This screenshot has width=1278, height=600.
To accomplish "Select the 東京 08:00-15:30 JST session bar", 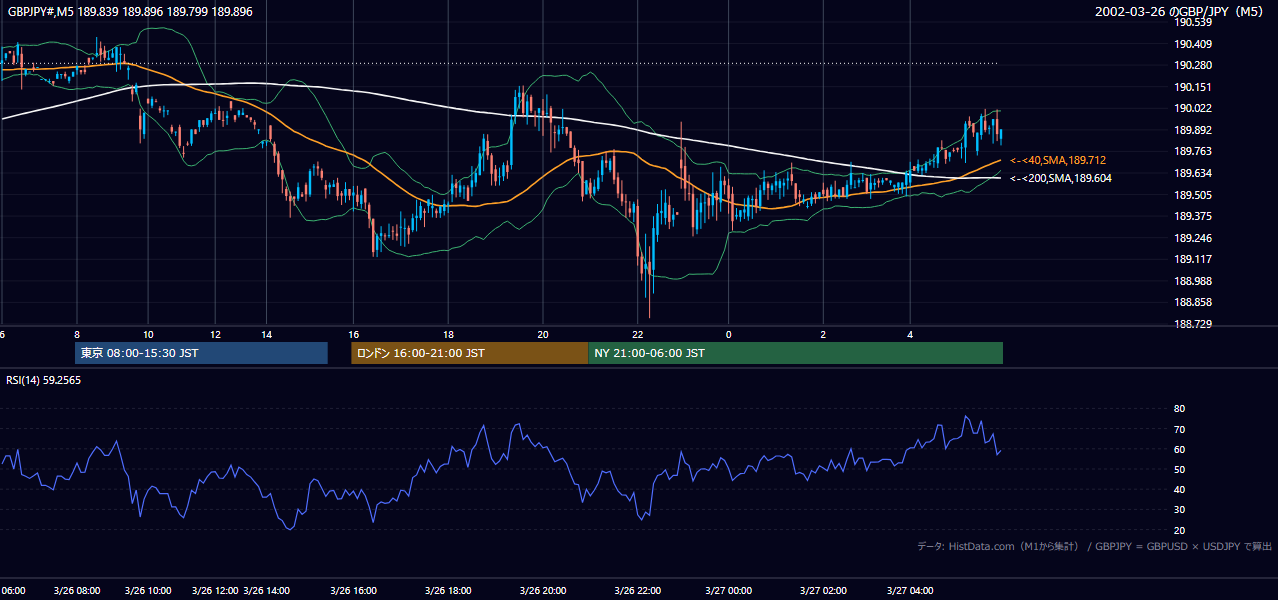I will point(201,353).
